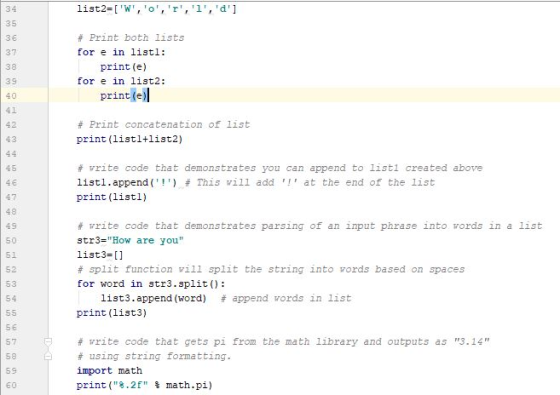Click line number 34 in the gutter
560x395 pixels.
(11, 9)
